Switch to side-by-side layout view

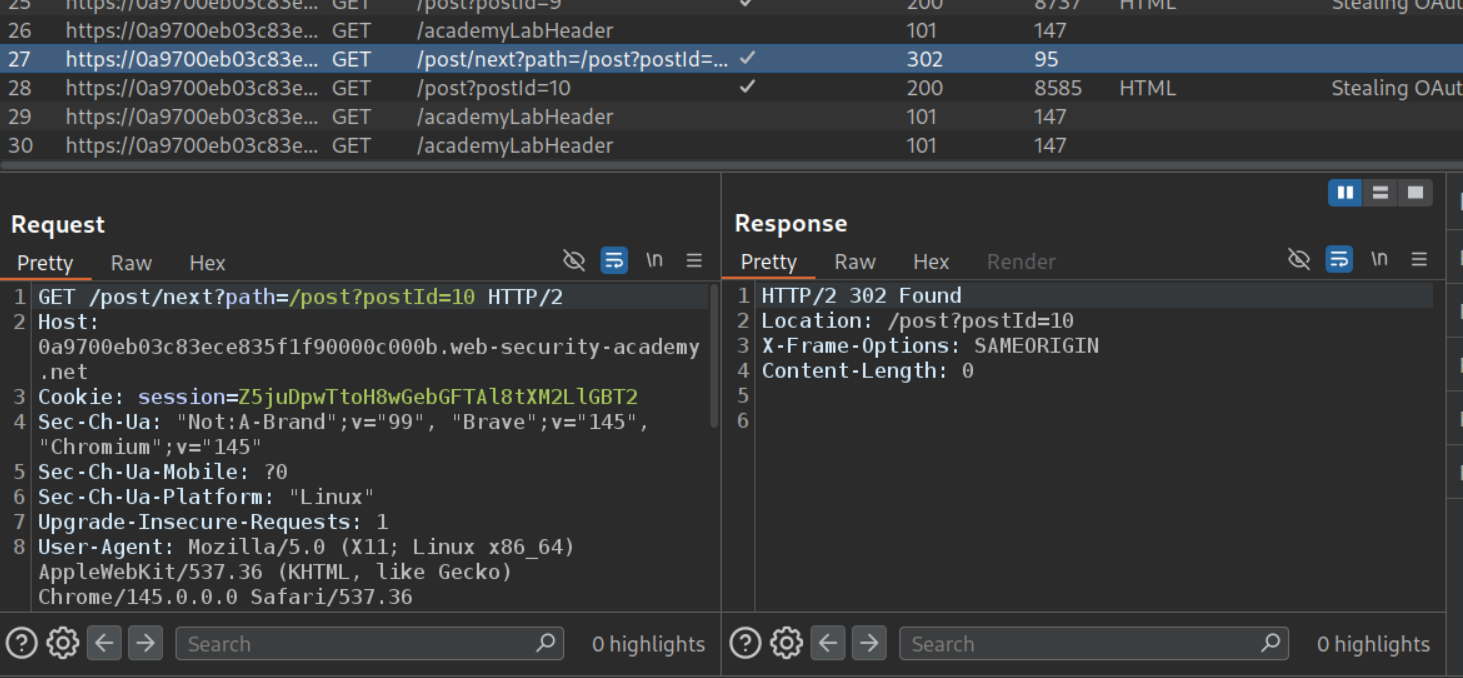click(x=1345, y=193)
